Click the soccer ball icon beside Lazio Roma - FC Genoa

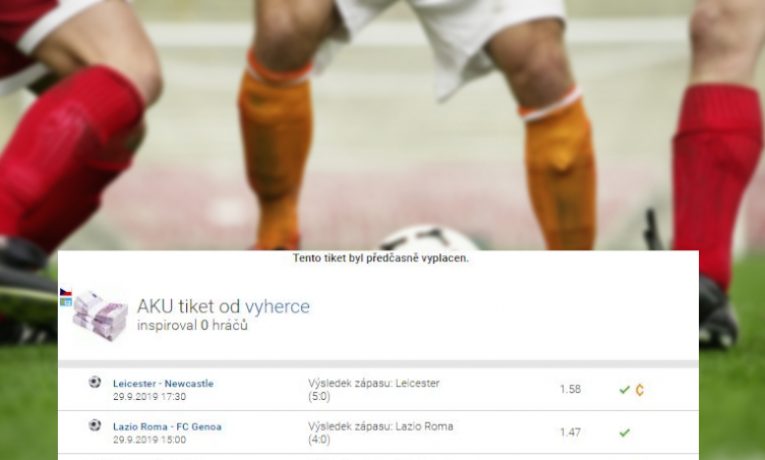(95, 425)
